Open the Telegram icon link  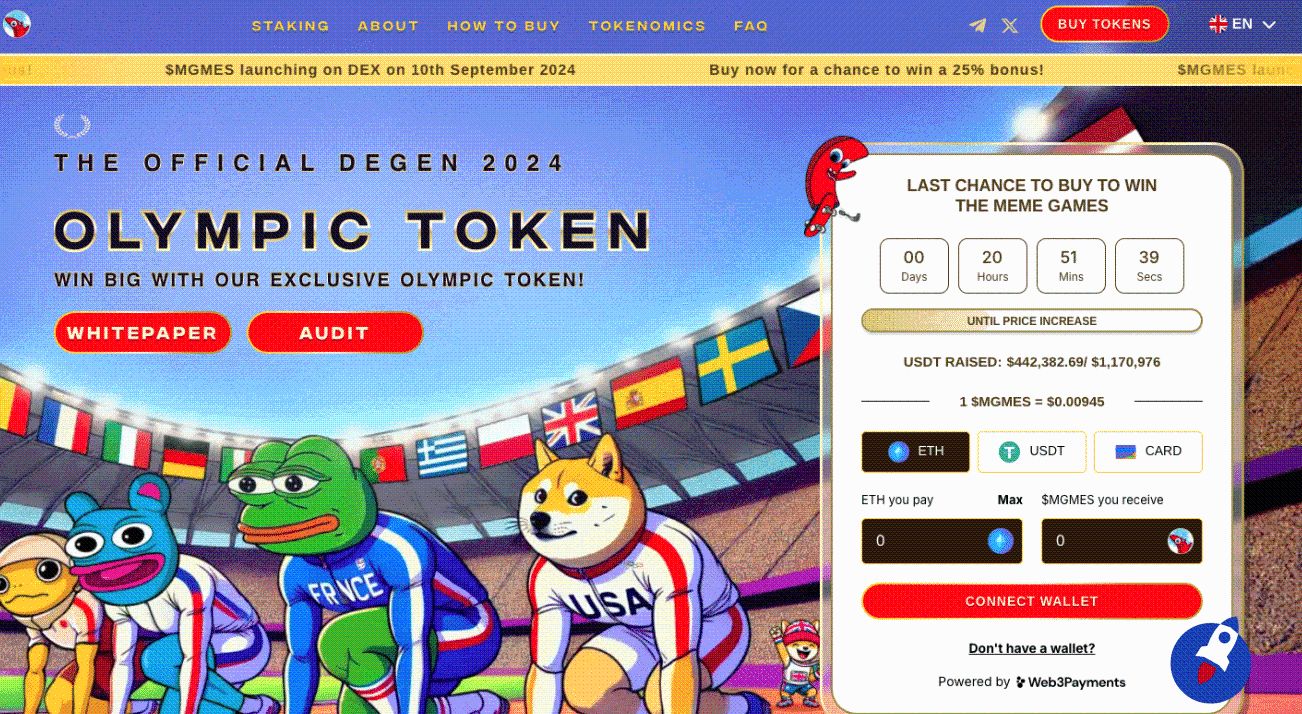pos(978,25)
